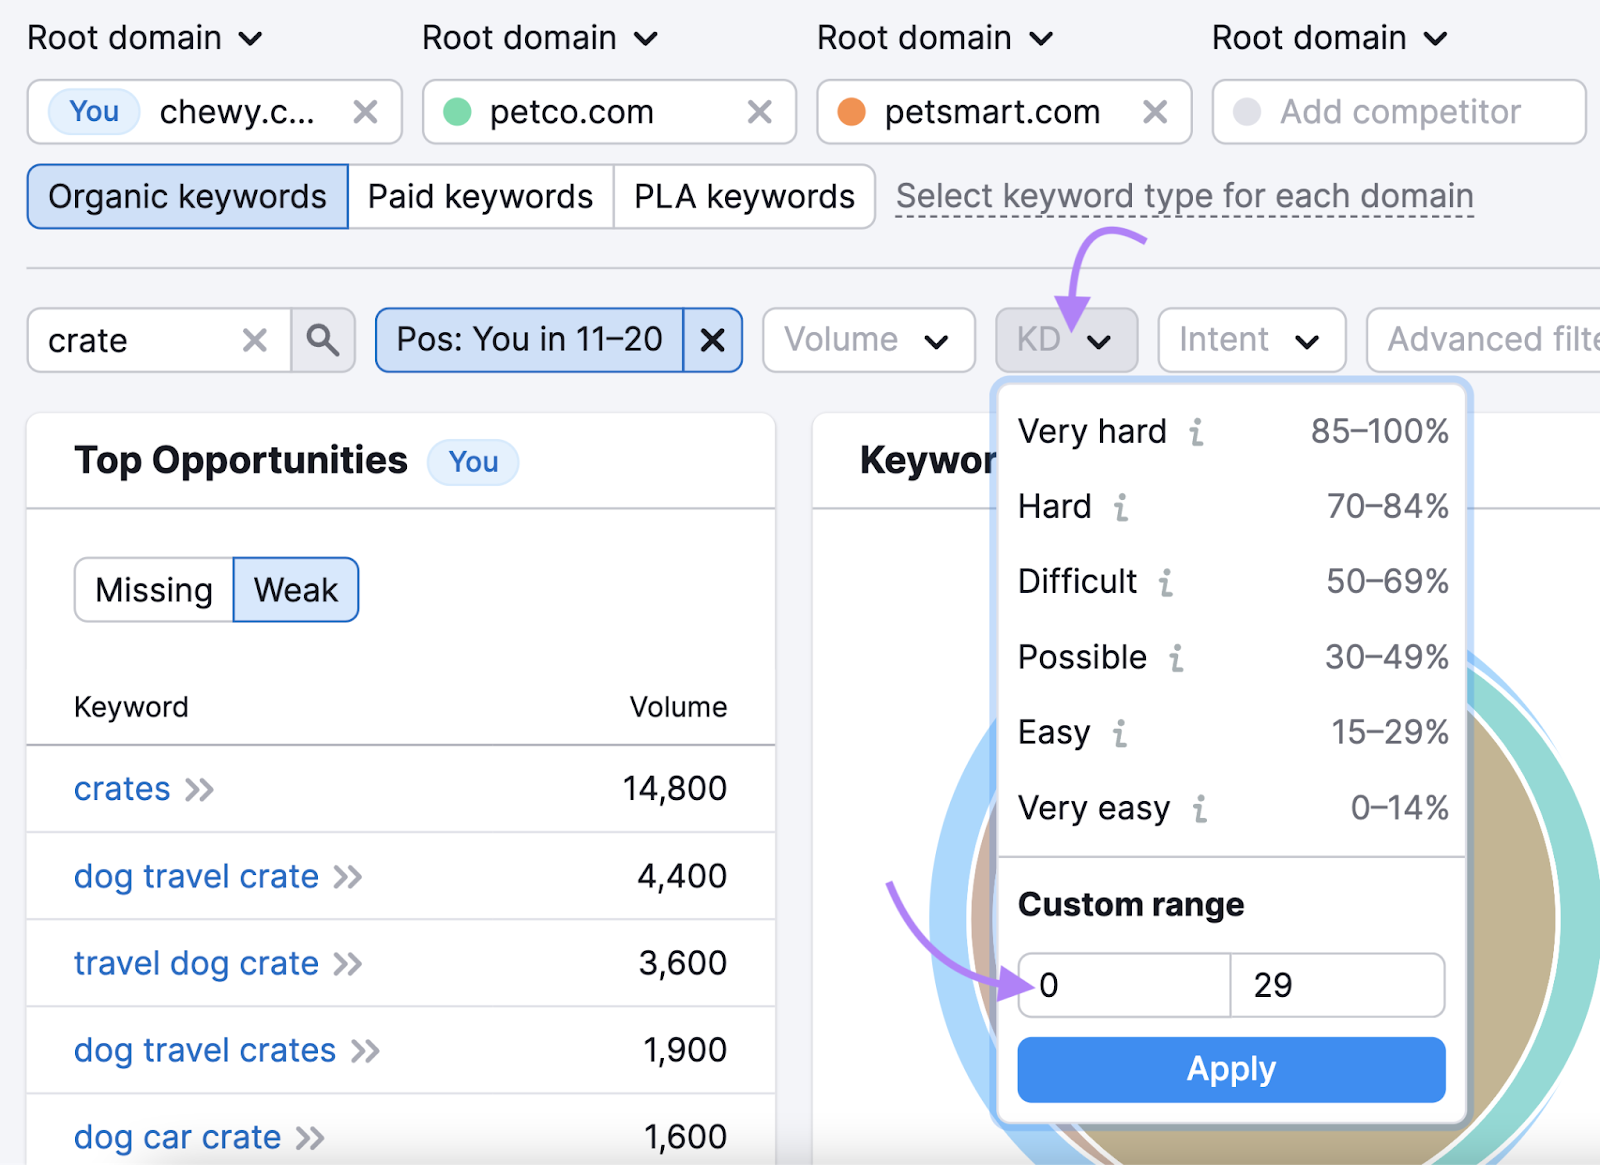Image resolution: width=1600 pixels, height=1165 pixels.
Task: Open the Intent filter dropdown
Action: (x=1251, y=340)
